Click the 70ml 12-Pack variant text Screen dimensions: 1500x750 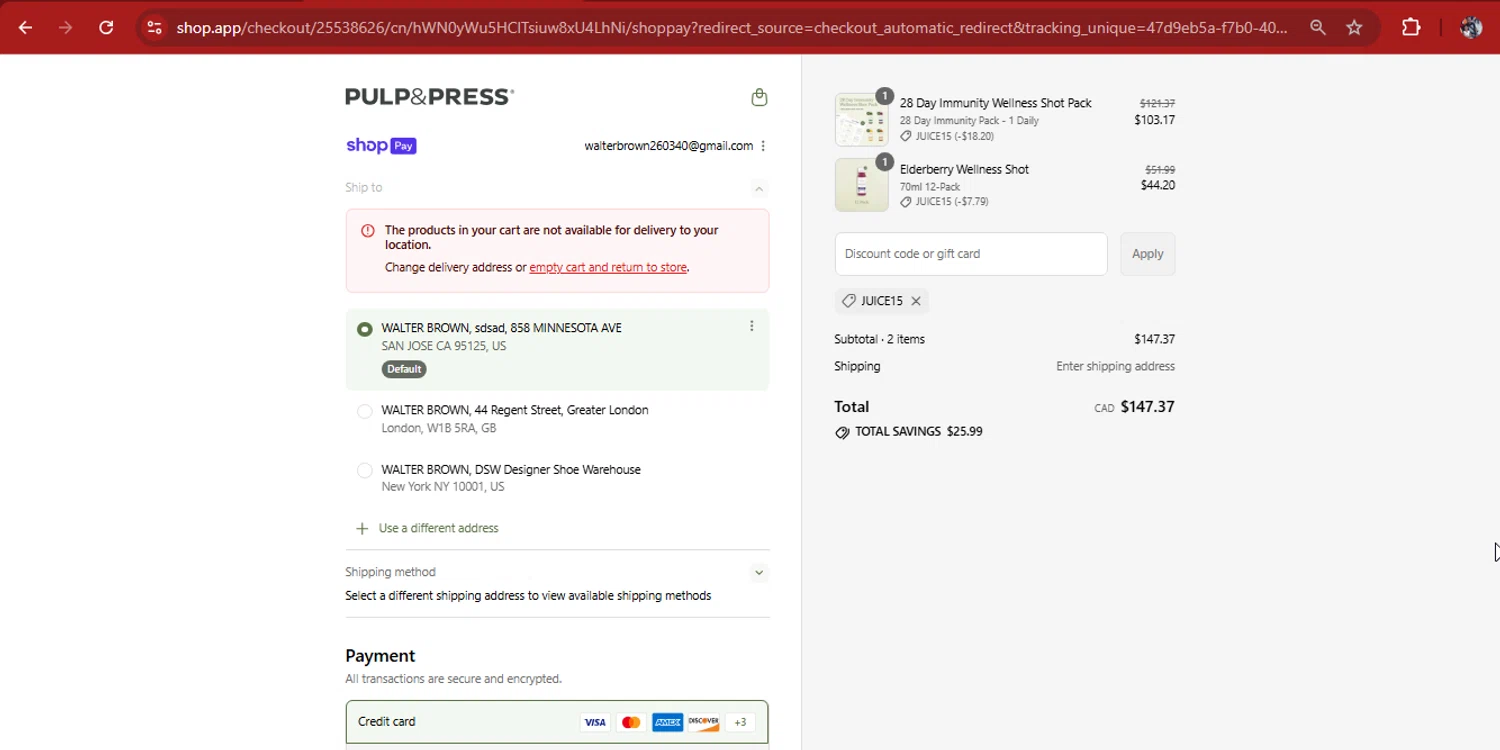[x=930, y=187]
